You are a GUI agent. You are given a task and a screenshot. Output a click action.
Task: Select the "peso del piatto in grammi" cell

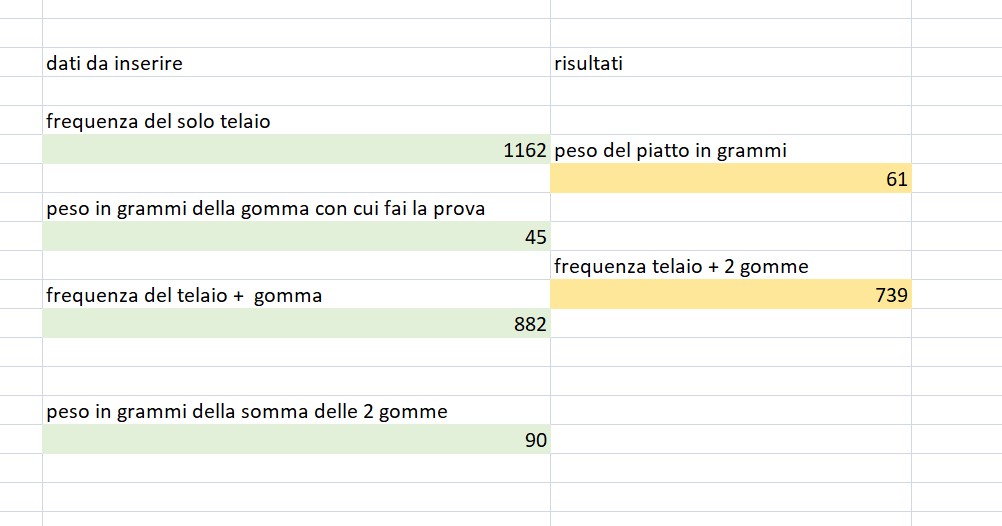(670, 150)
